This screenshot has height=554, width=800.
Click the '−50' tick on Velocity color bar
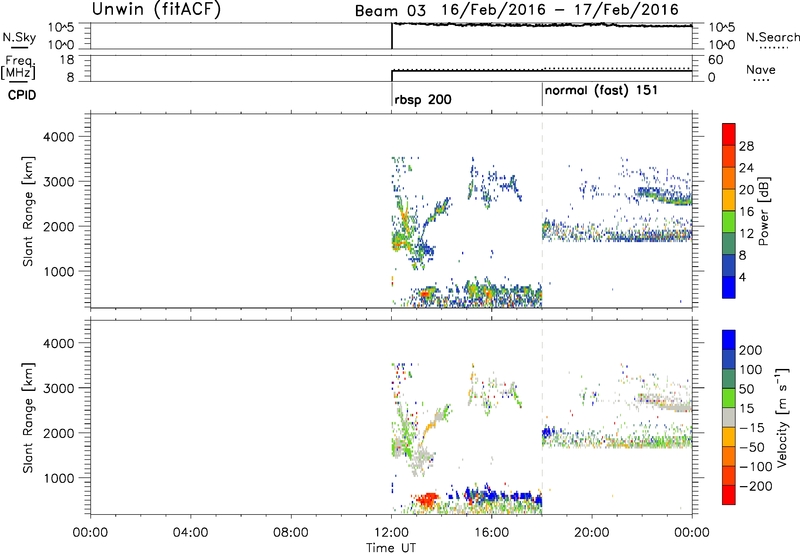[752, 447]
